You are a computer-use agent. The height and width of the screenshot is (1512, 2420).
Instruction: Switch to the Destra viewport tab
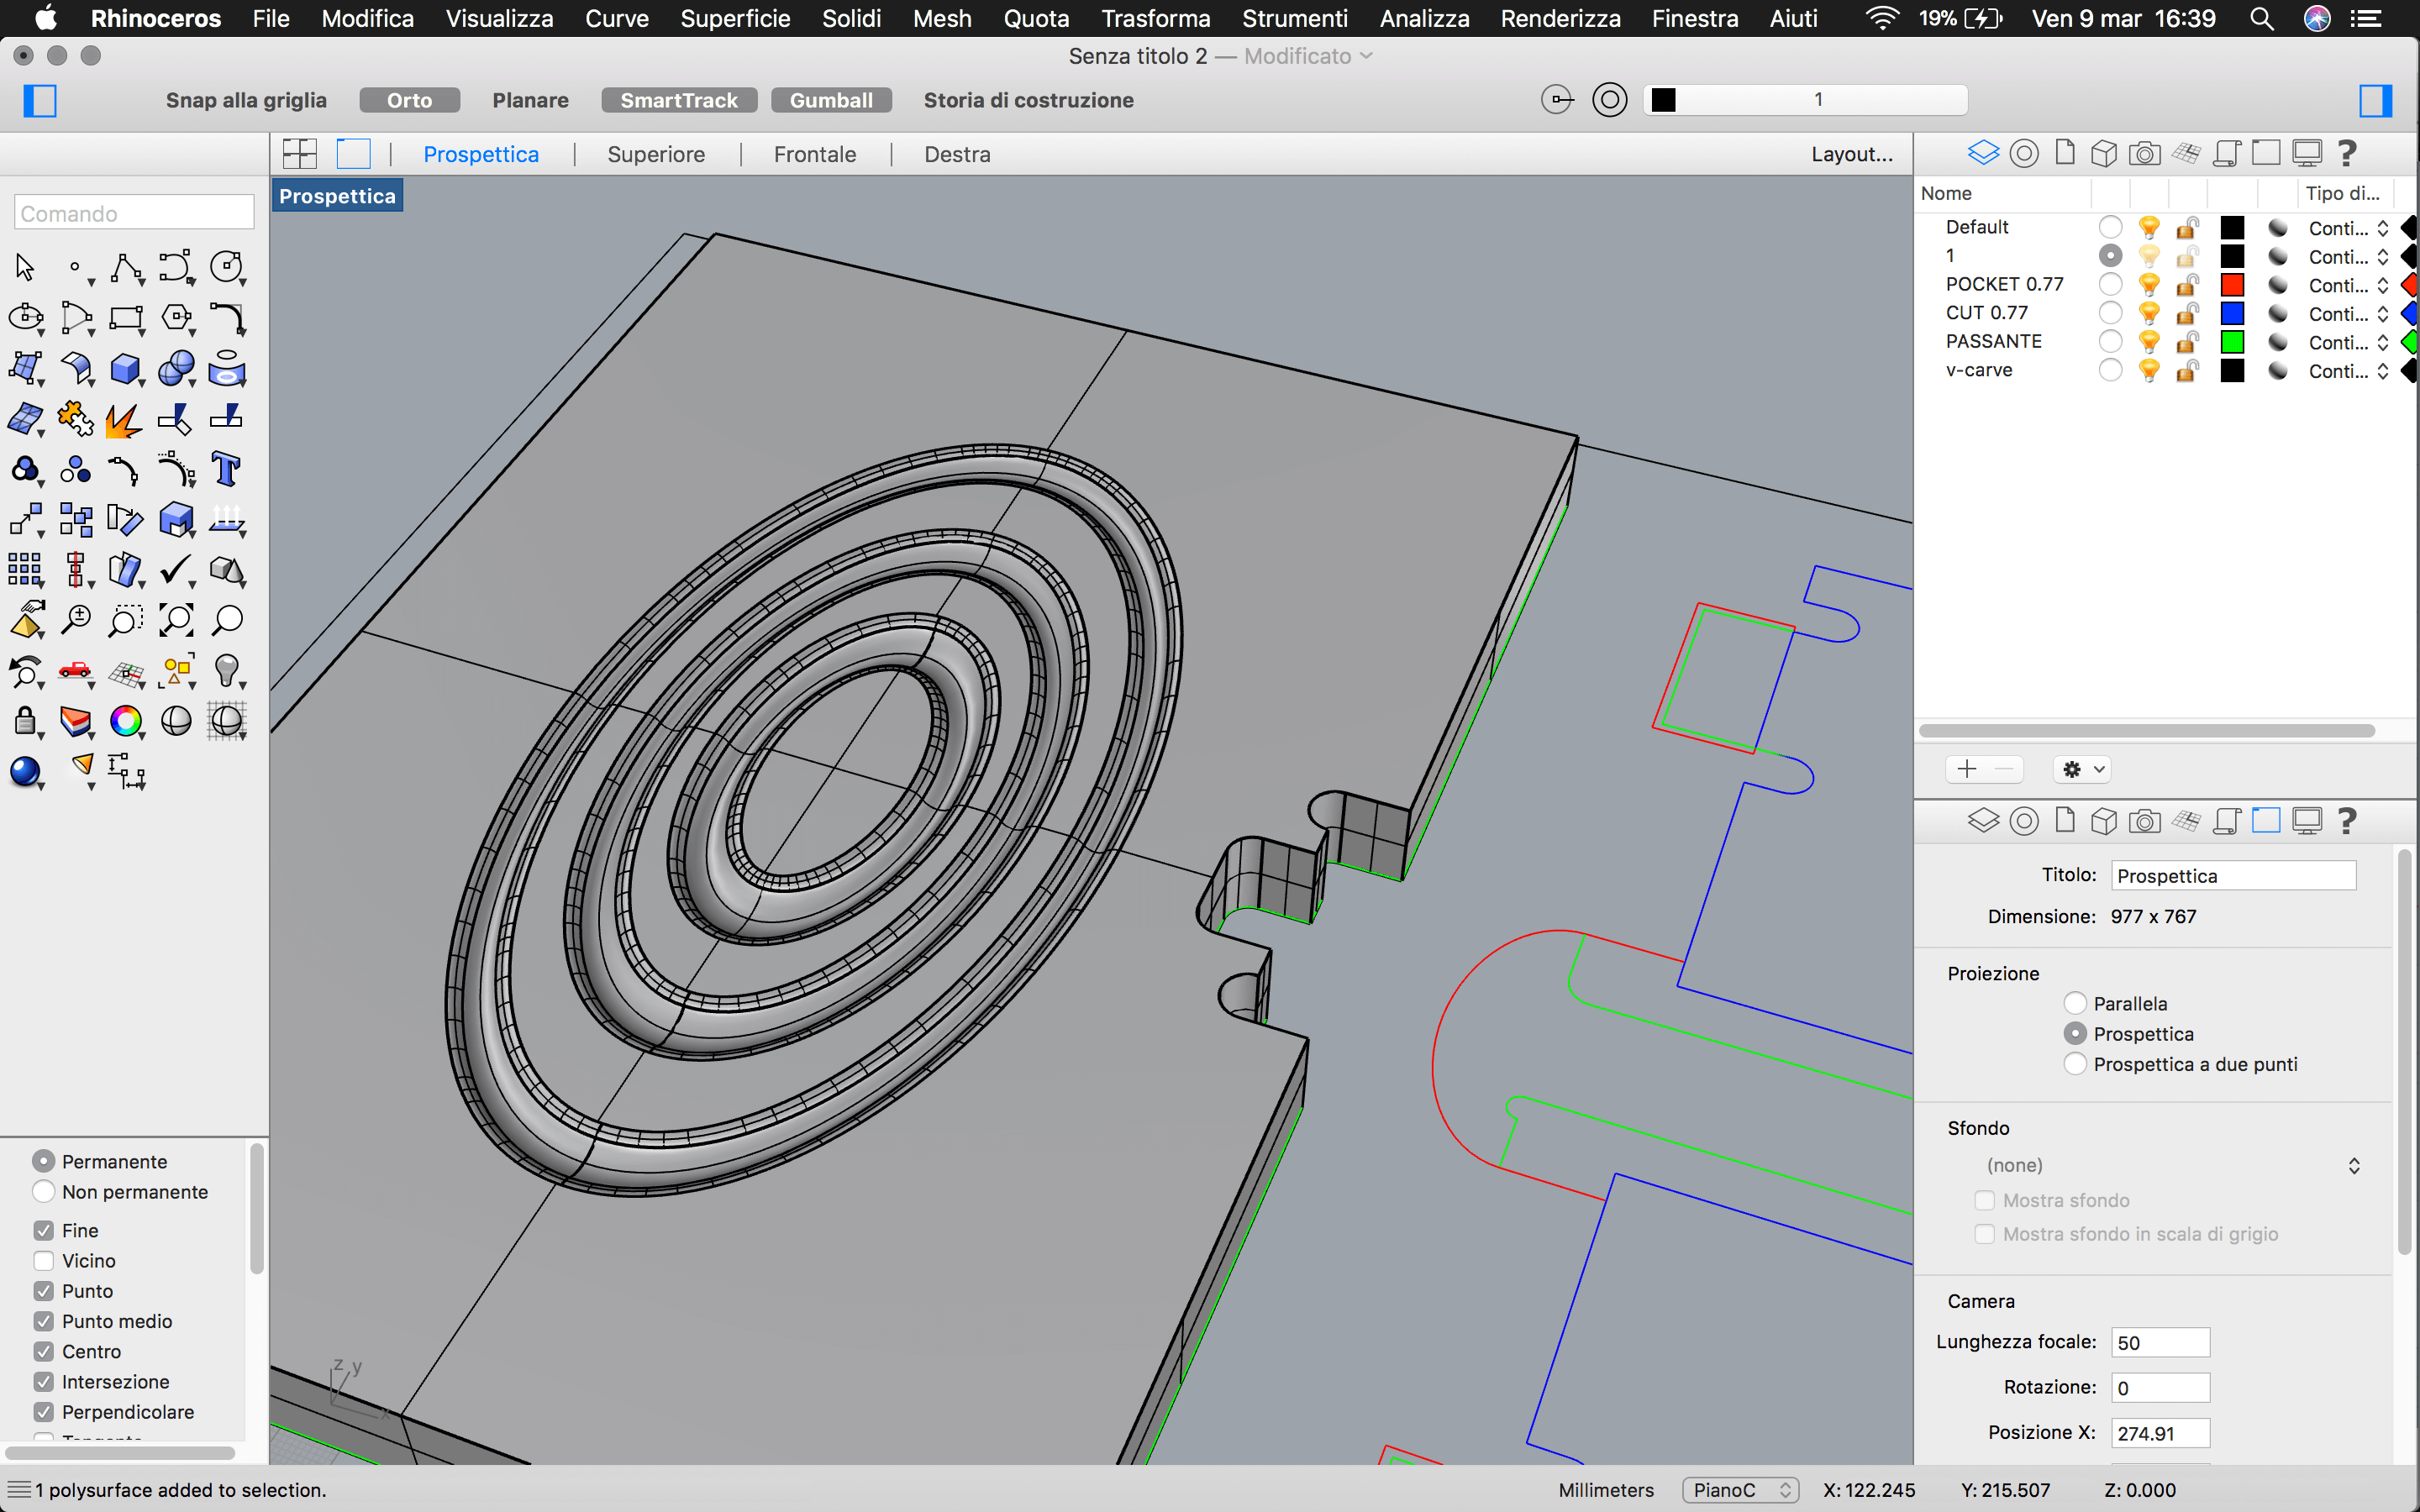coord(957,154)
